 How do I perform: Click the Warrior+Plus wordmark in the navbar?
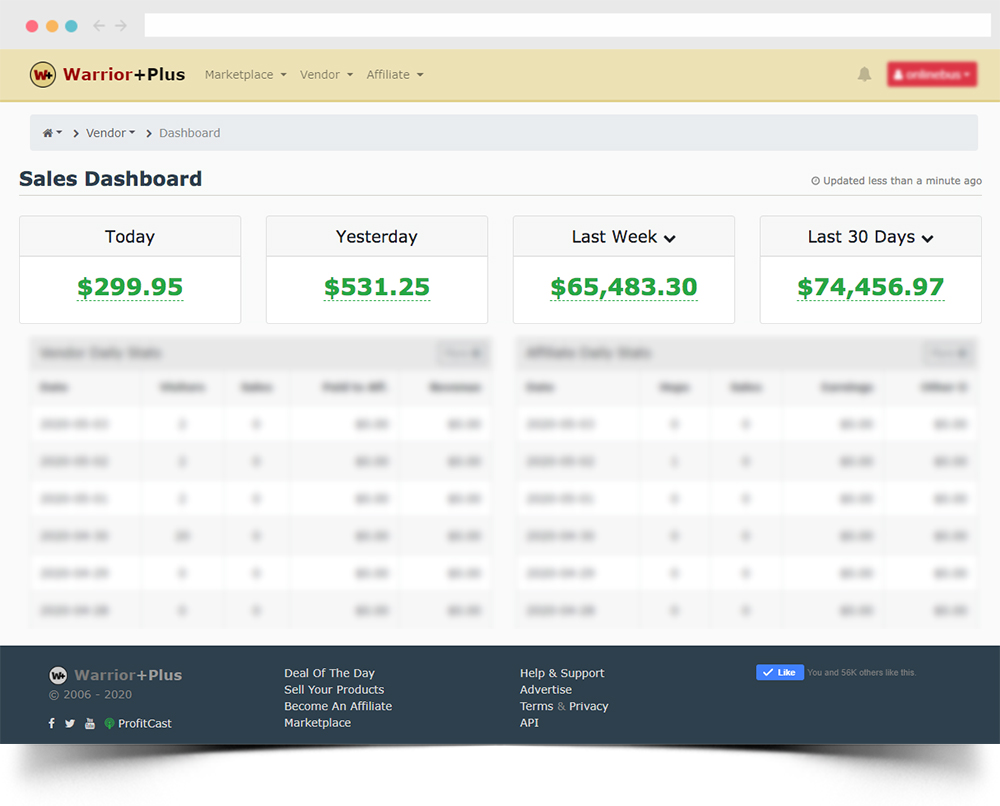pos(124,75)
